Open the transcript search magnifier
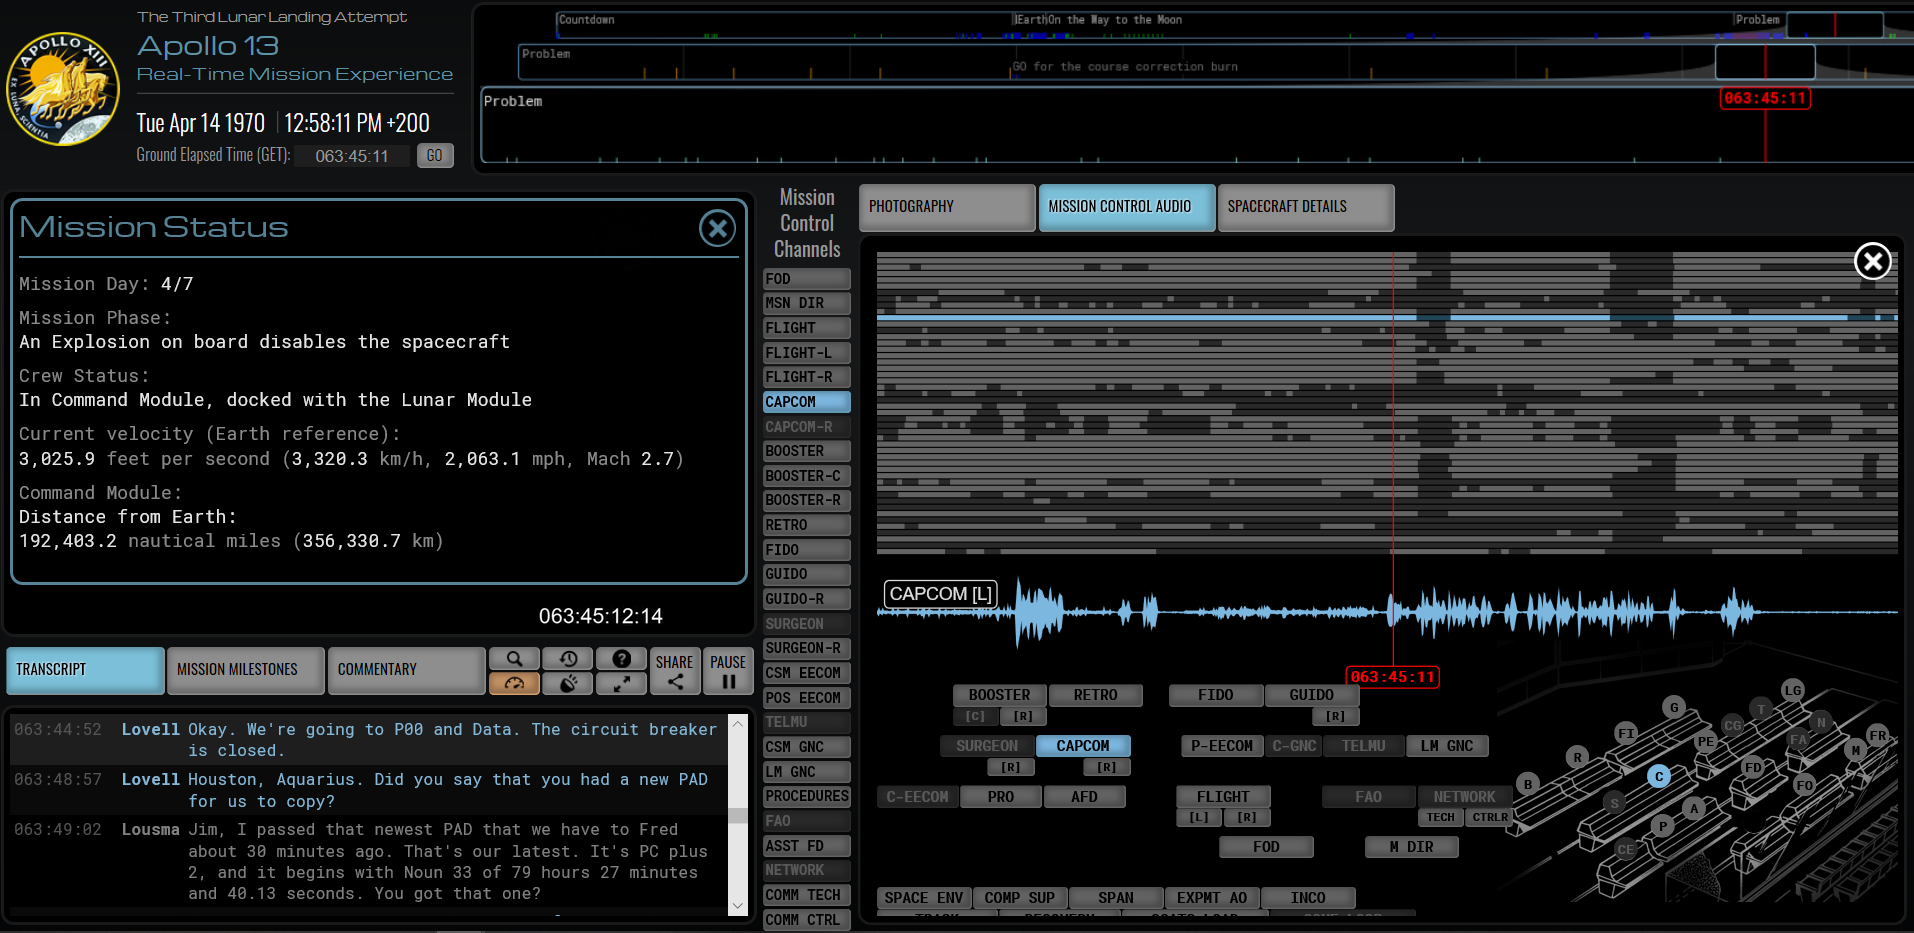The image size is (1914, 933). click(514, 659)
